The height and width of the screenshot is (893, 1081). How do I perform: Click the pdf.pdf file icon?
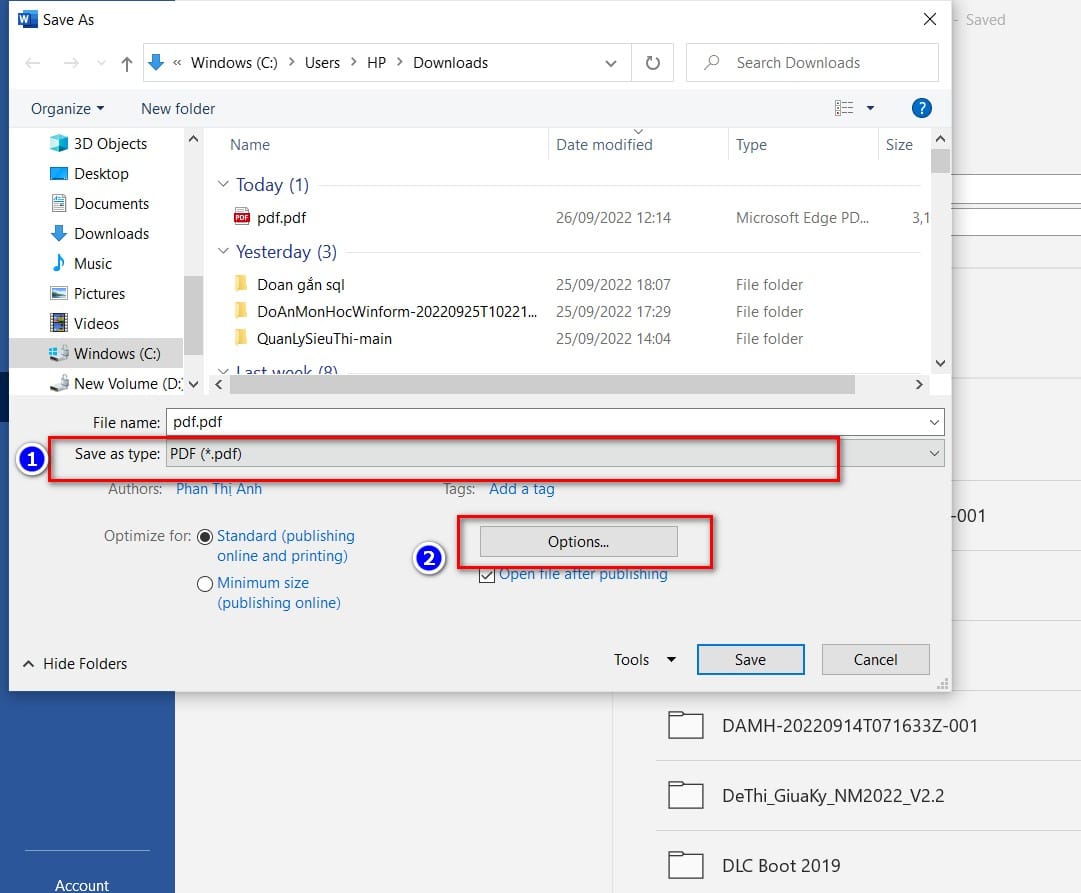[x=241, y=217]
